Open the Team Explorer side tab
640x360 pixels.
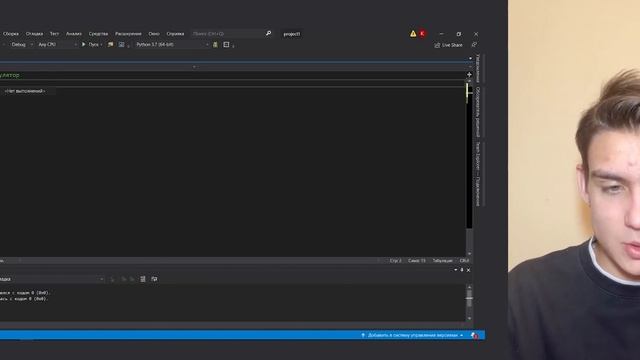pos(478,174)
